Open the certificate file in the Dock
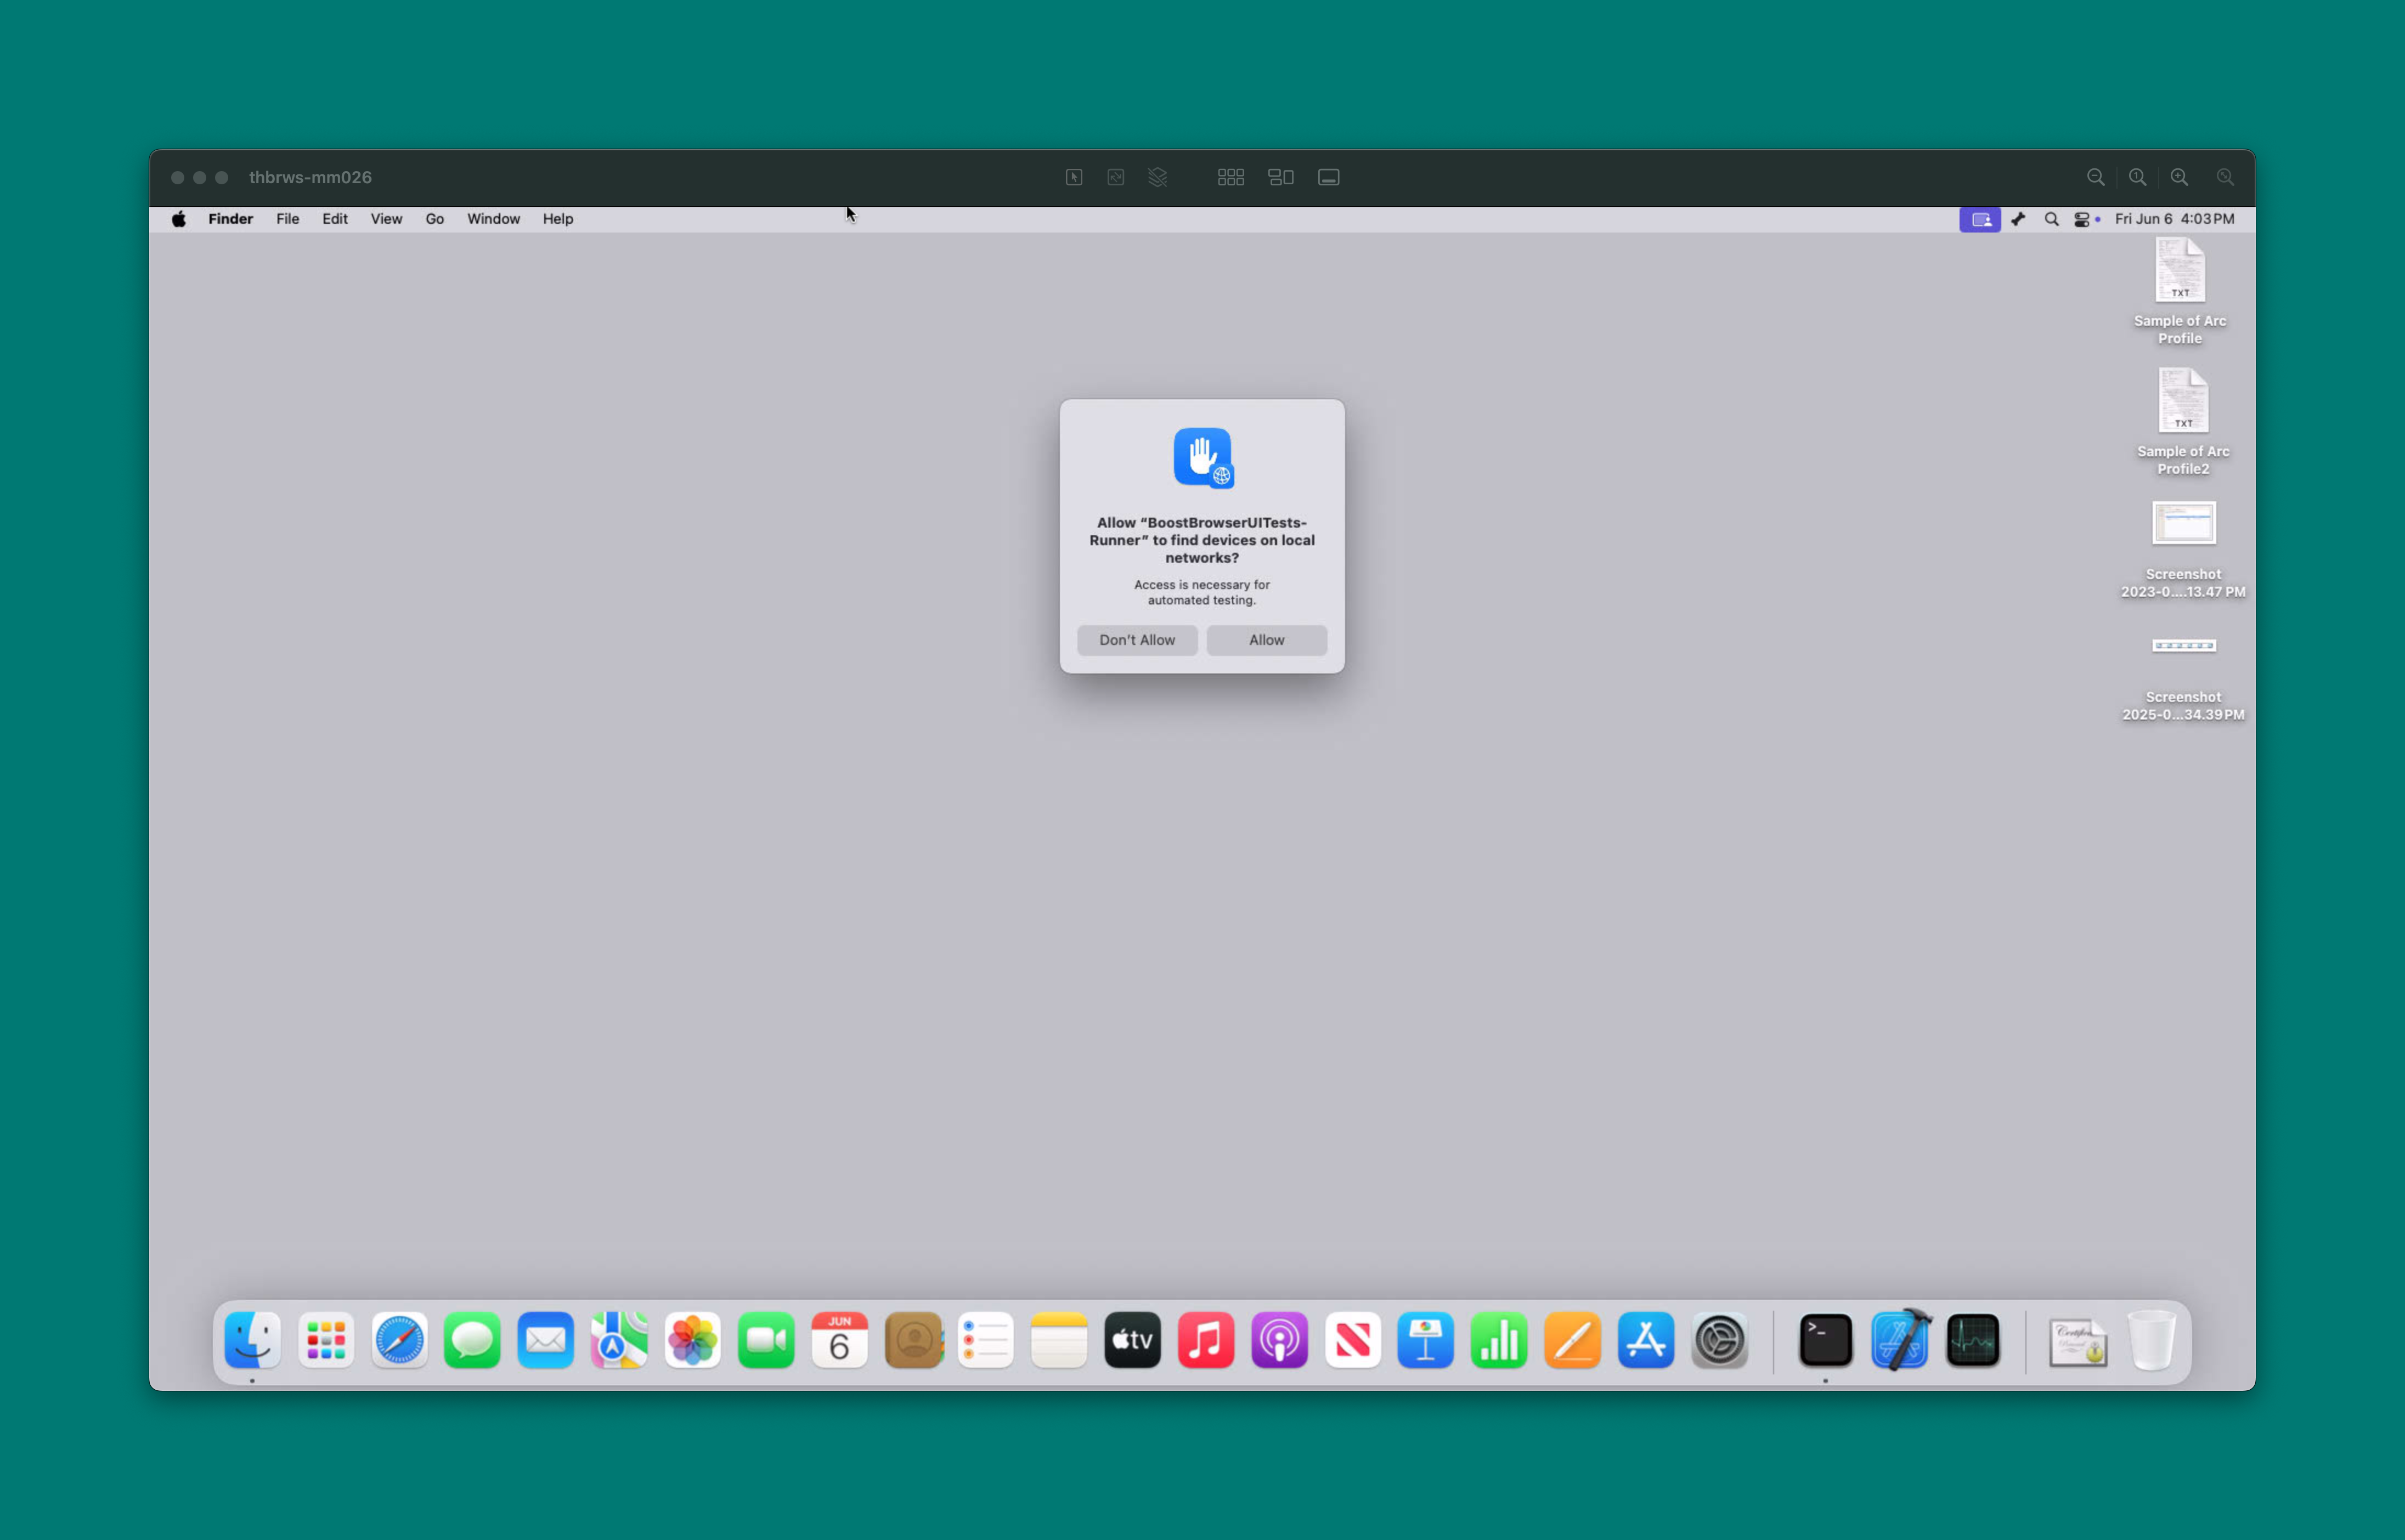2405x1540 pixels. [x=2078, y=1342]
